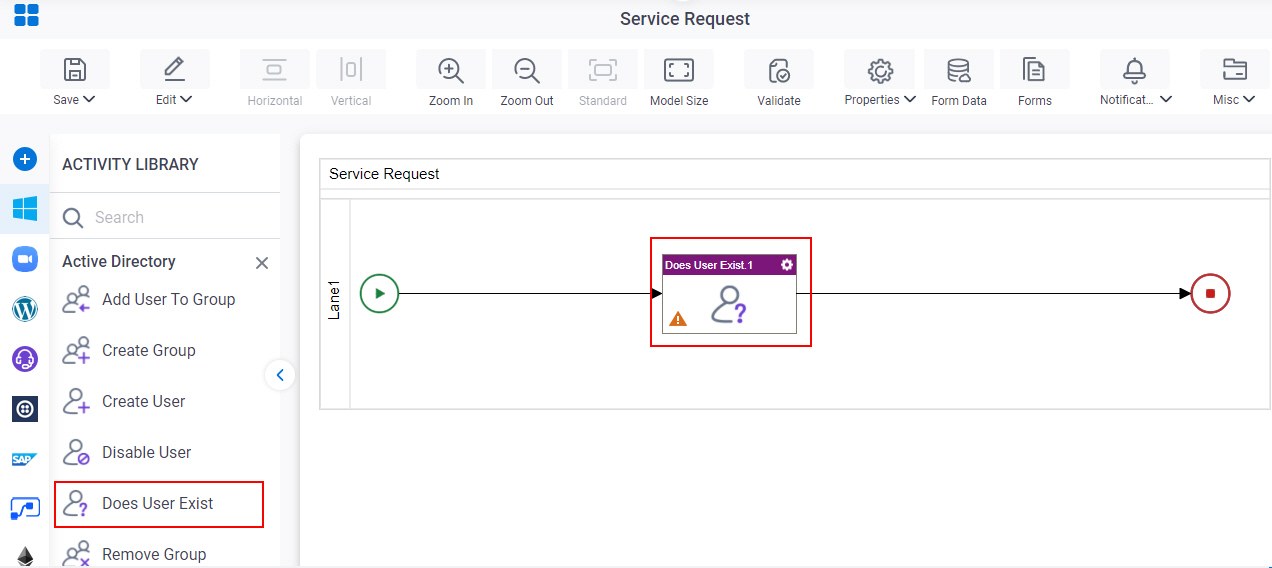Open settings gear on Does User Exist.1

click(x=787, y=265)
